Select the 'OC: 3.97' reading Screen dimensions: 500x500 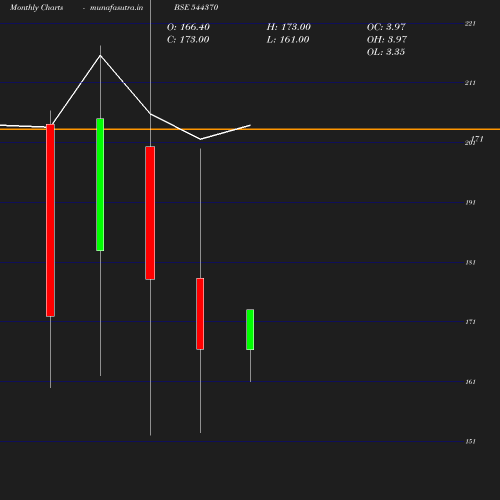(386, 27)
